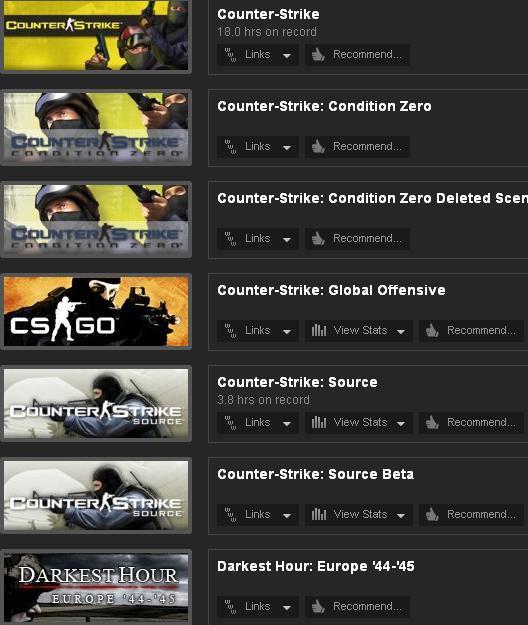Image resolution: width=528 pixels, height=625 pixels.
Task: Click the links icon for Counter-Strike: Condition Zero
Action: coord(230,147)
